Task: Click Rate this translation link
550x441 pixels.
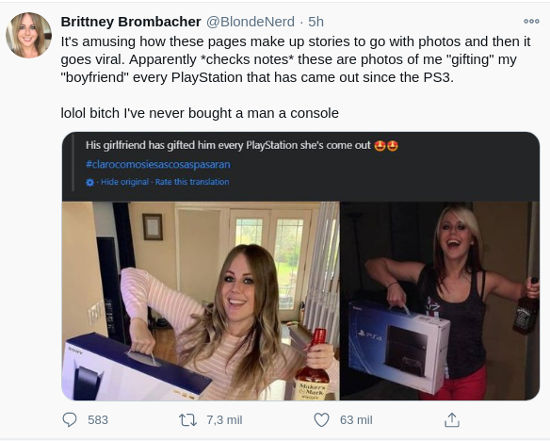Action: click(192, 182)
